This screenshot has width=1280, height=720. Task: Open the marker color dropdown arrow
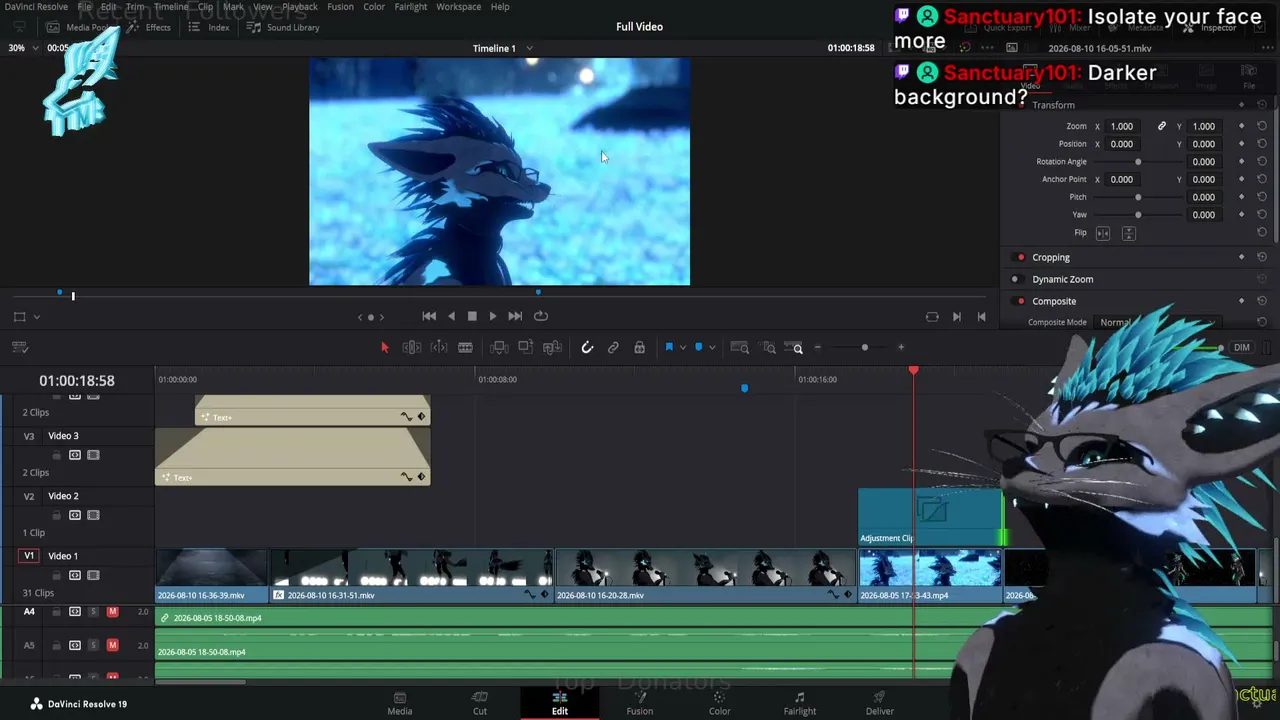click(x=711, y=348)
